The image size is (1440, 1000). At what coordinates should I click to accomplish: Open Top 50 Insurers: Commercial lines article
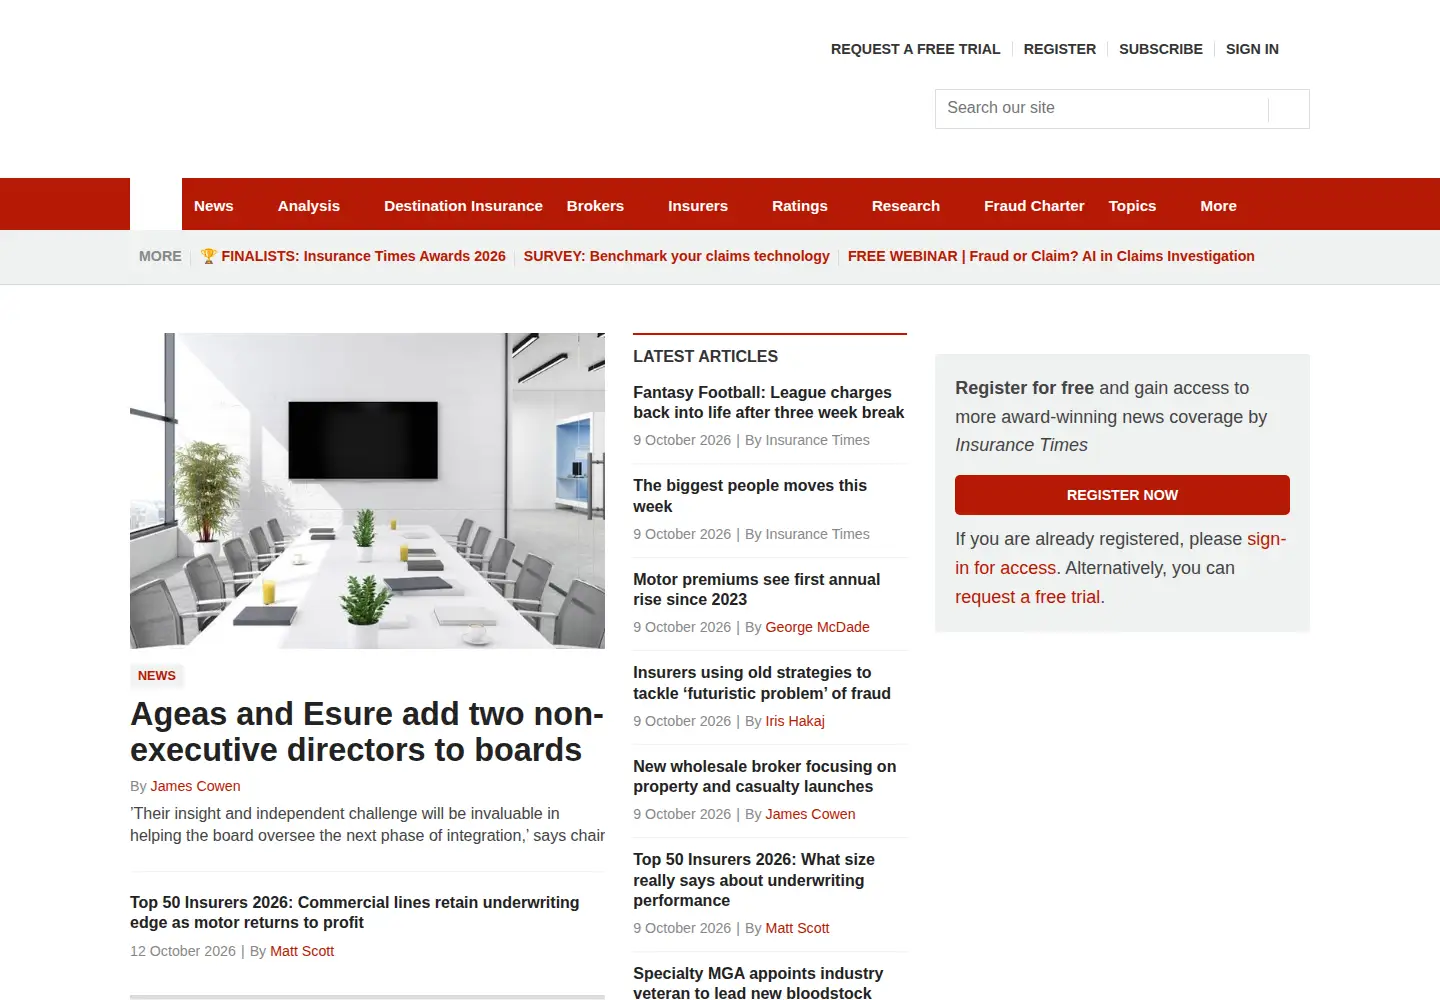click(x=355, y=912)
